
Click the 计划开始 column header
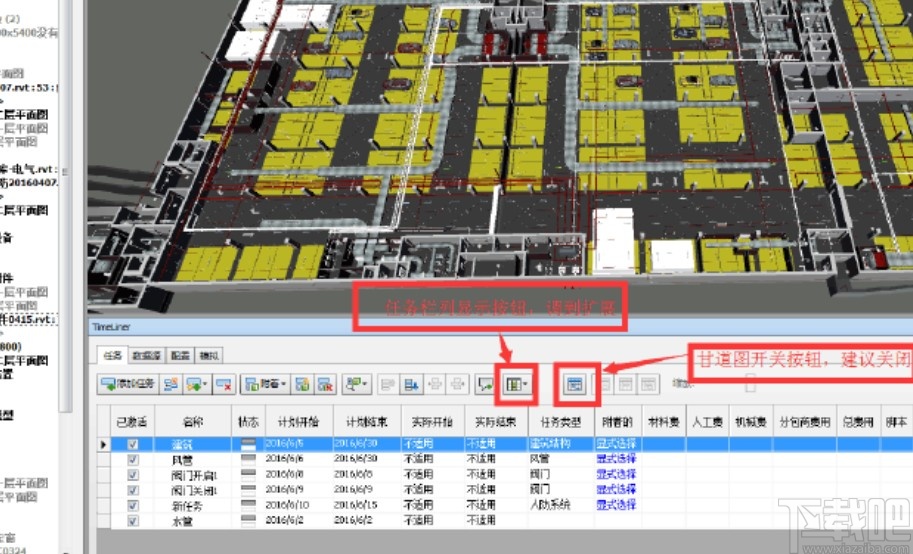[298, 421]
